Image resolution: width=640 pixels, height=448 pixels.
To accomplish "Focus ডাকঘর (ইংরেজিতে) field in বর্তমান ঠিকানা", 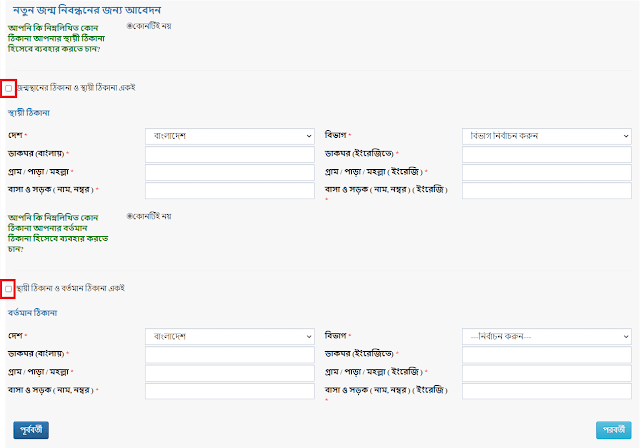I will 547,354.
